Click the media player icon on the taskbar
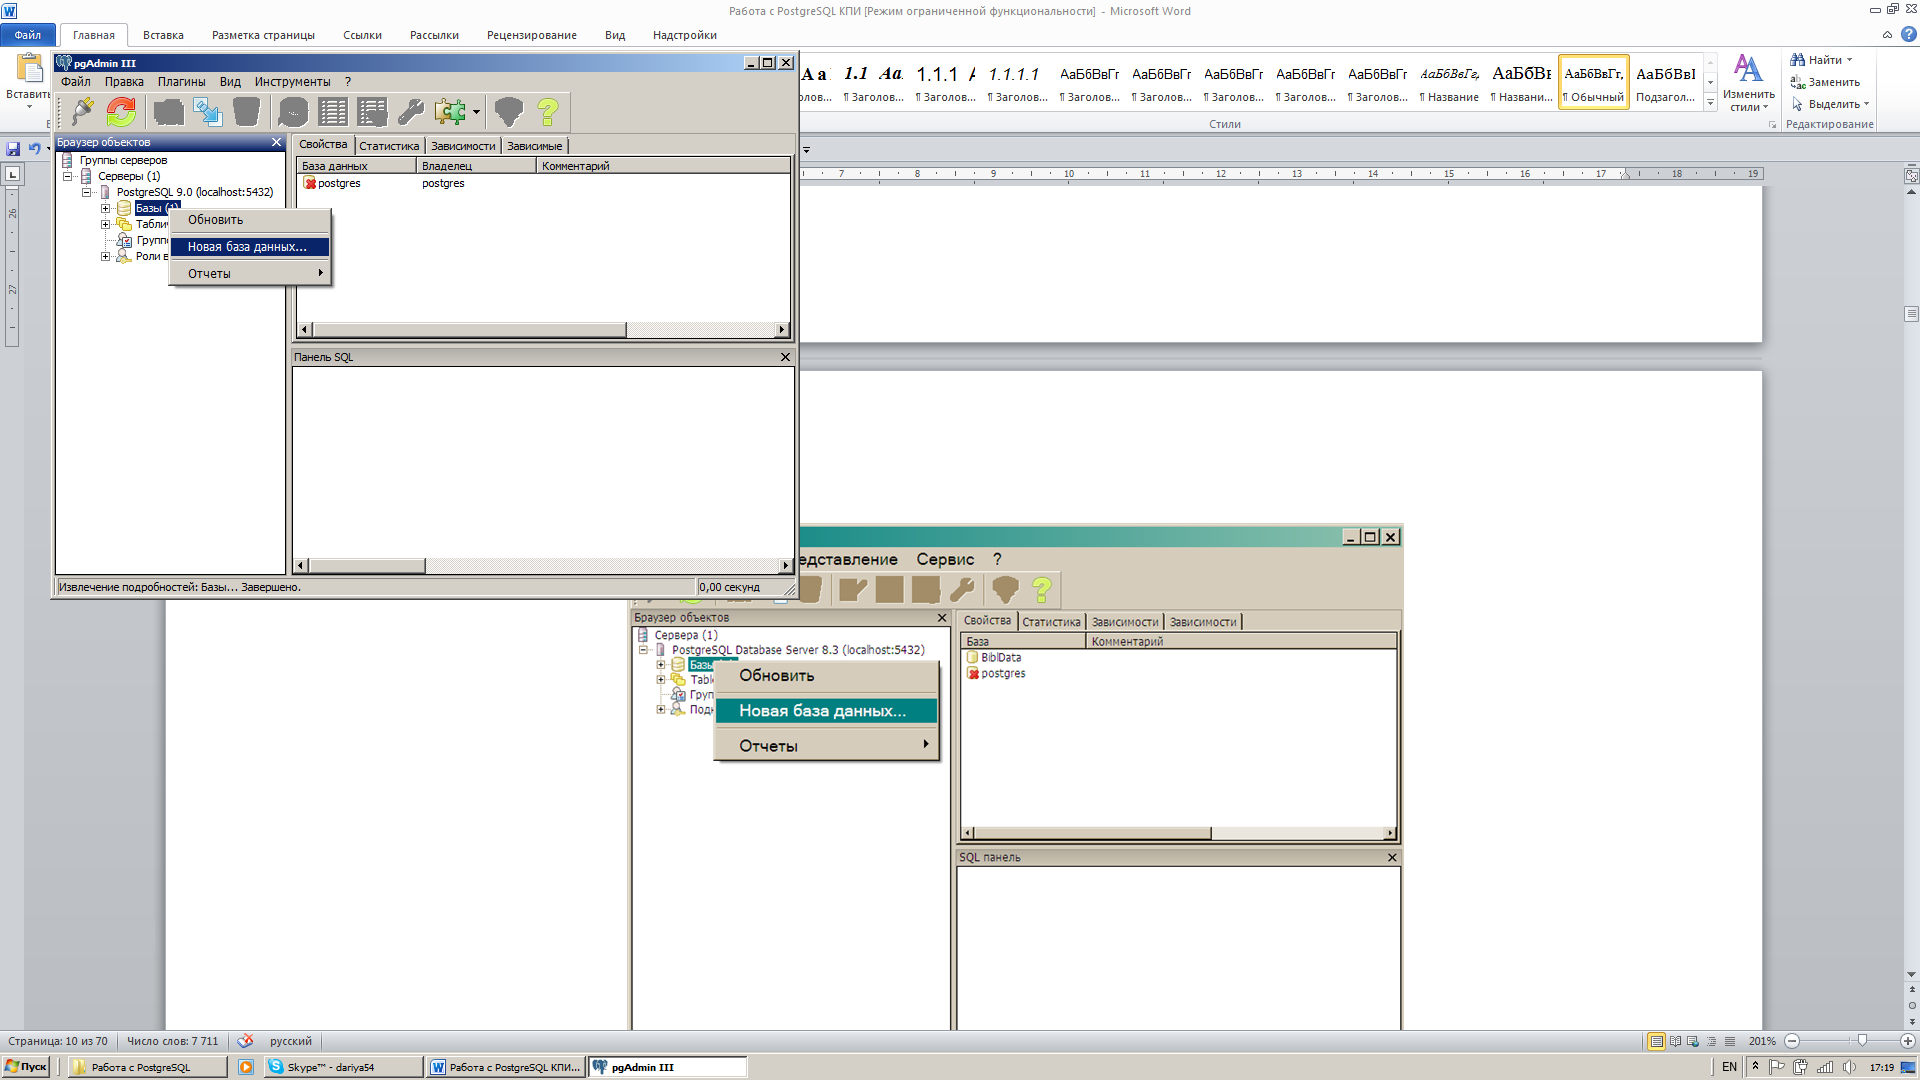The height and width of the screenshot is (1080, 1920). 246,1067
